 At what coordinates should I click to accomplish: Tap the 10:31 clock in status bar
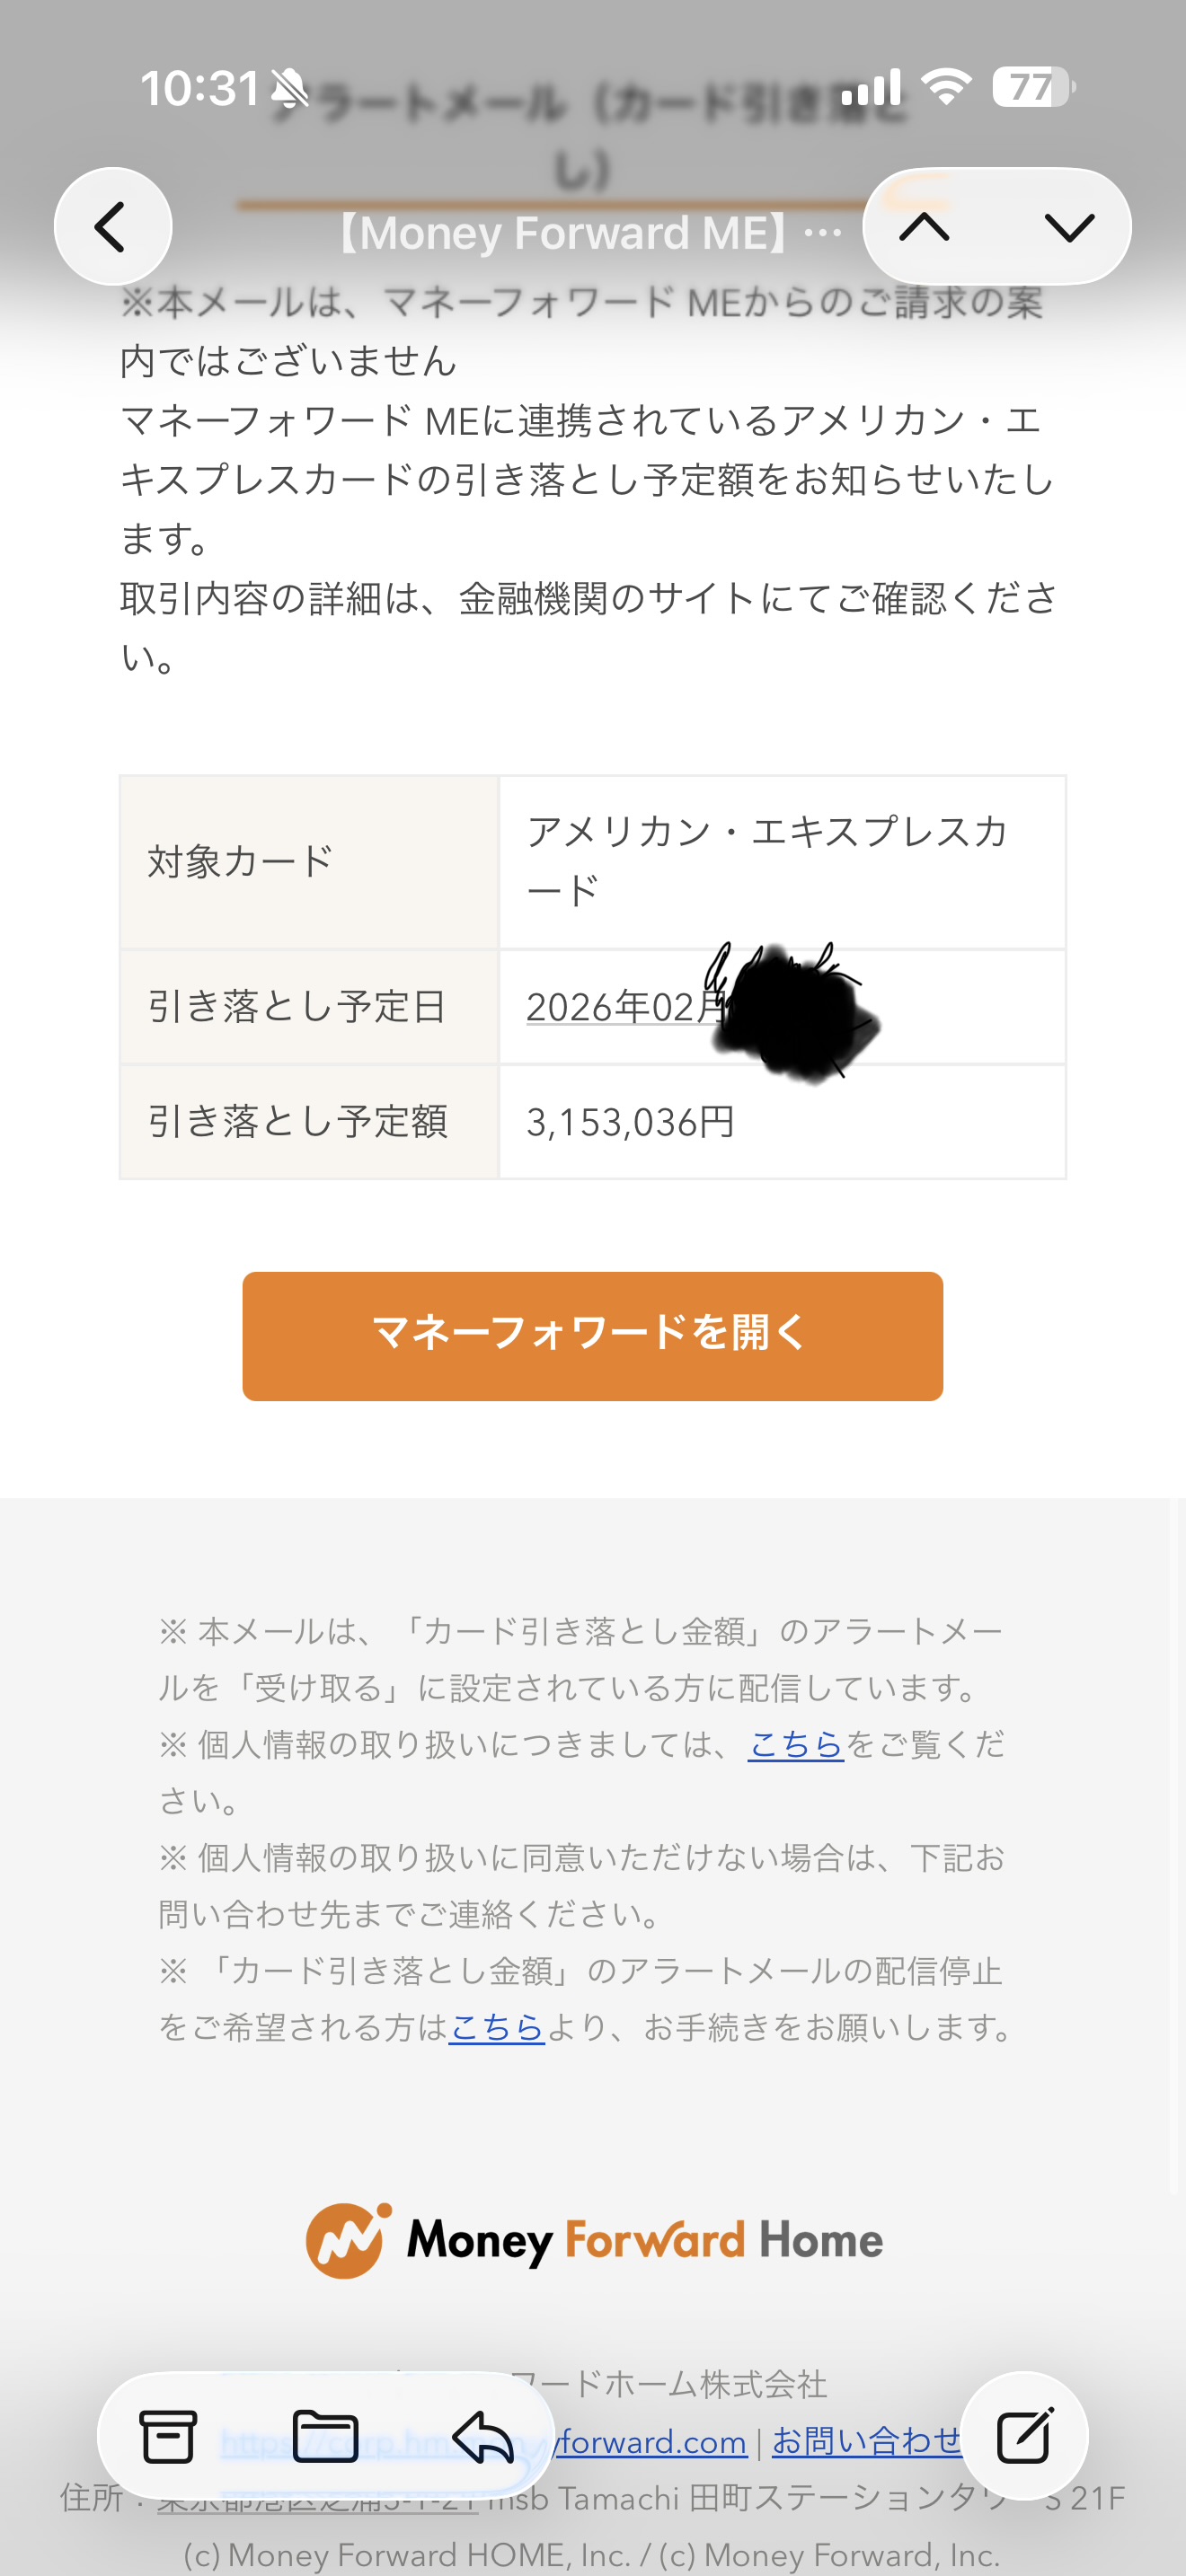click(200, 88)
